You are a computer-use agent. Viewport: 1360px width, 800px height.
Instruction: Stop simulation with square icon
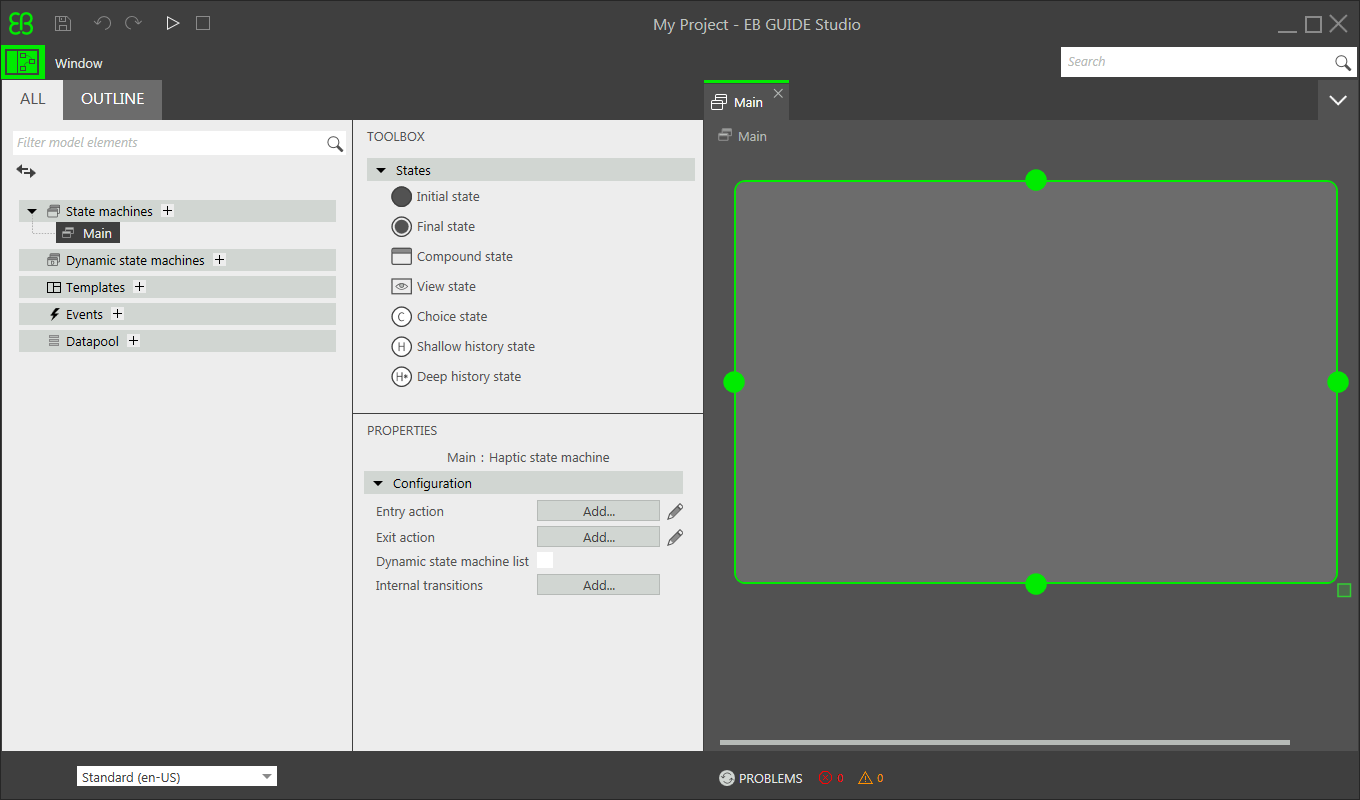(x=203, y=23)
